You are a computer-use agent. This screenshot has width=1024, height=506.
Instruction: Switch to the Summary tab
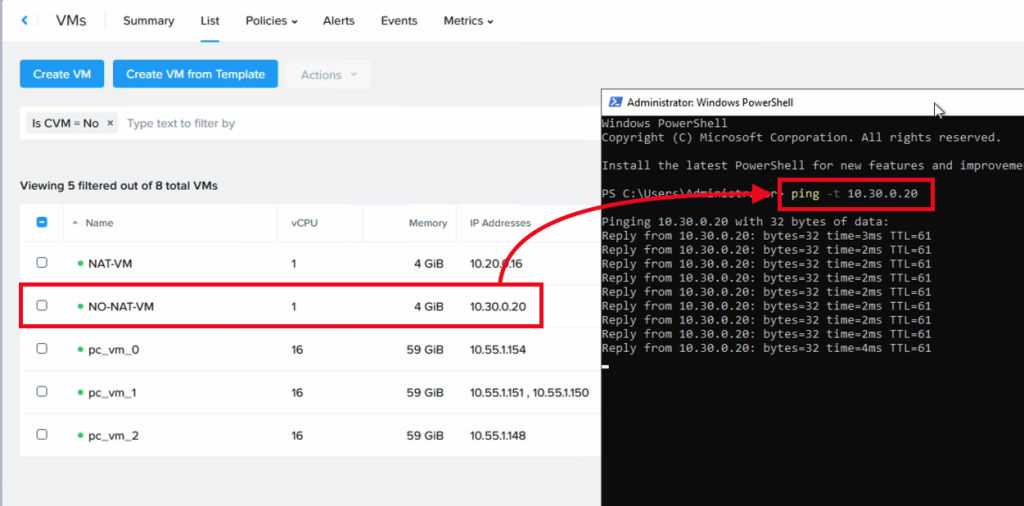click(148, 21)
